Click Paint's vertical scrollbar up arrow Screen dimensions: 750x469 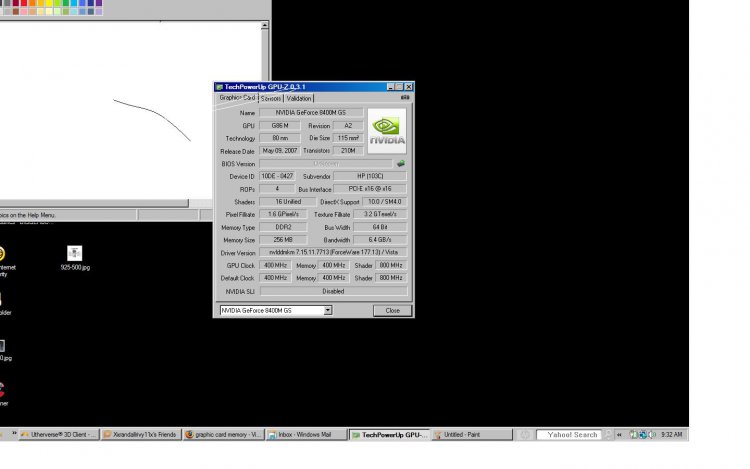click(x=265, y=25)
